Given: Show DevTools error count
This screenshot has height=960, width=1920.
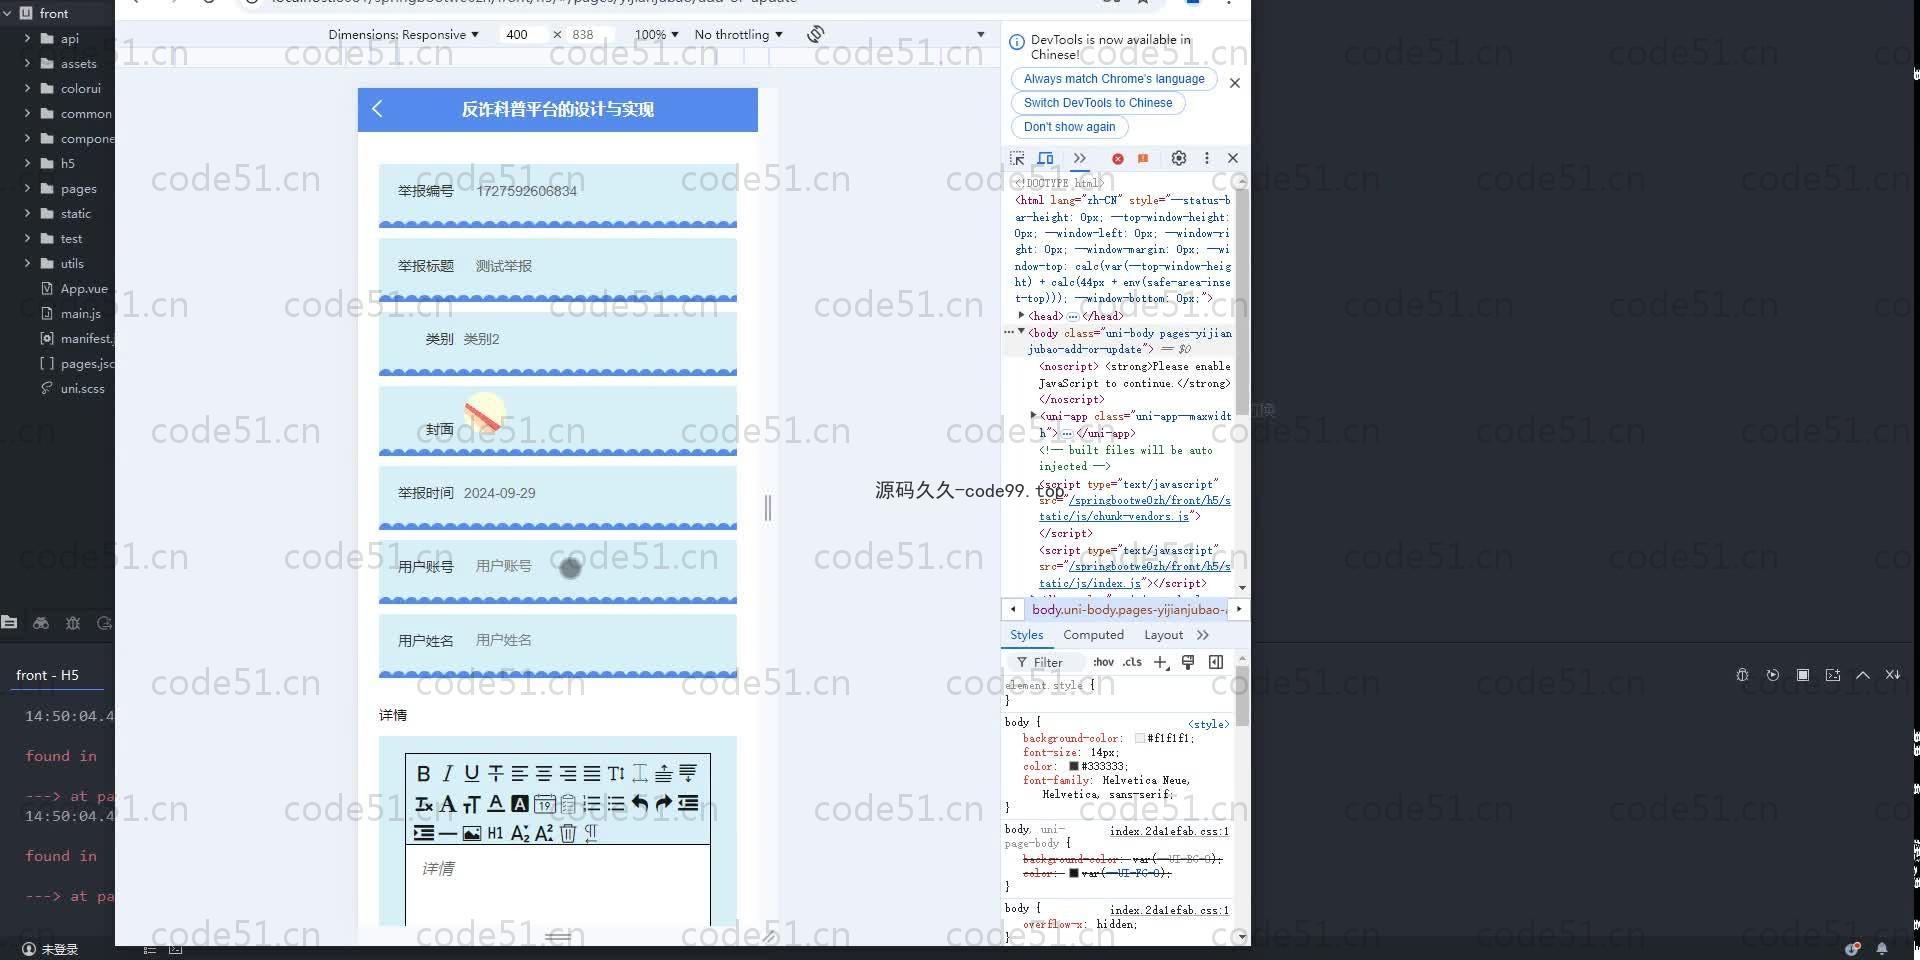Looking at the screenshot, I should (1117, 158).
